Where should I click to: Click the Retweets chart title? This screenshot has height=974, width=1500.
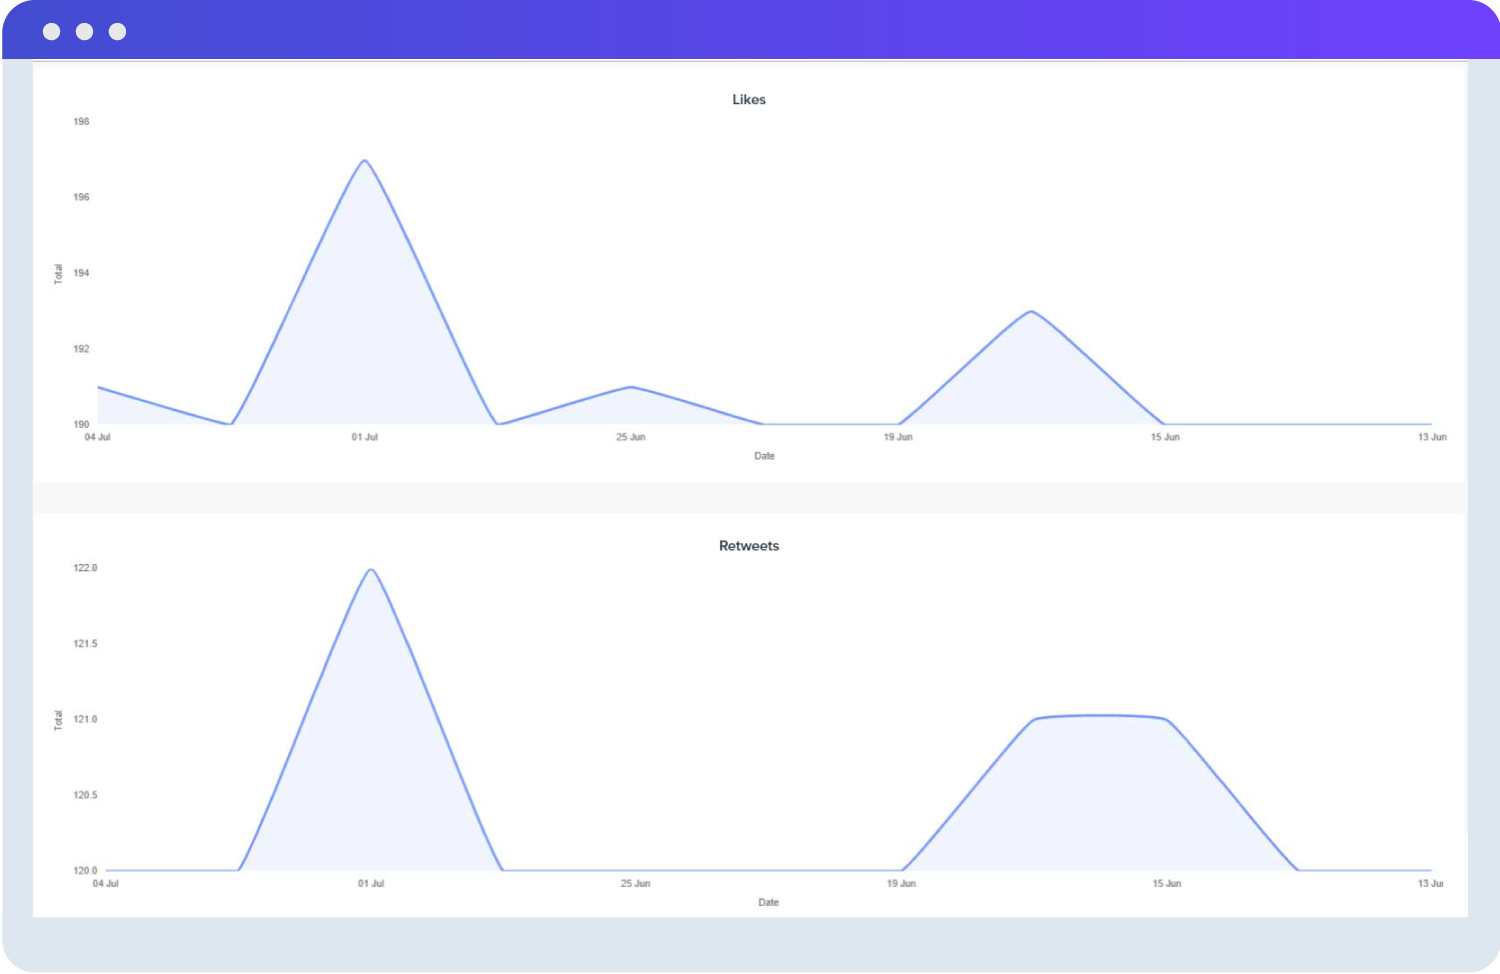click(749, 546)
